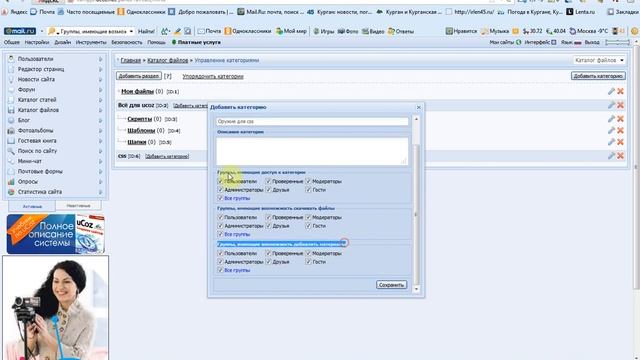The height and width of the screenshot is (360, 640).
Task: Toggle Все группы under download files groups
Action: 220,234
